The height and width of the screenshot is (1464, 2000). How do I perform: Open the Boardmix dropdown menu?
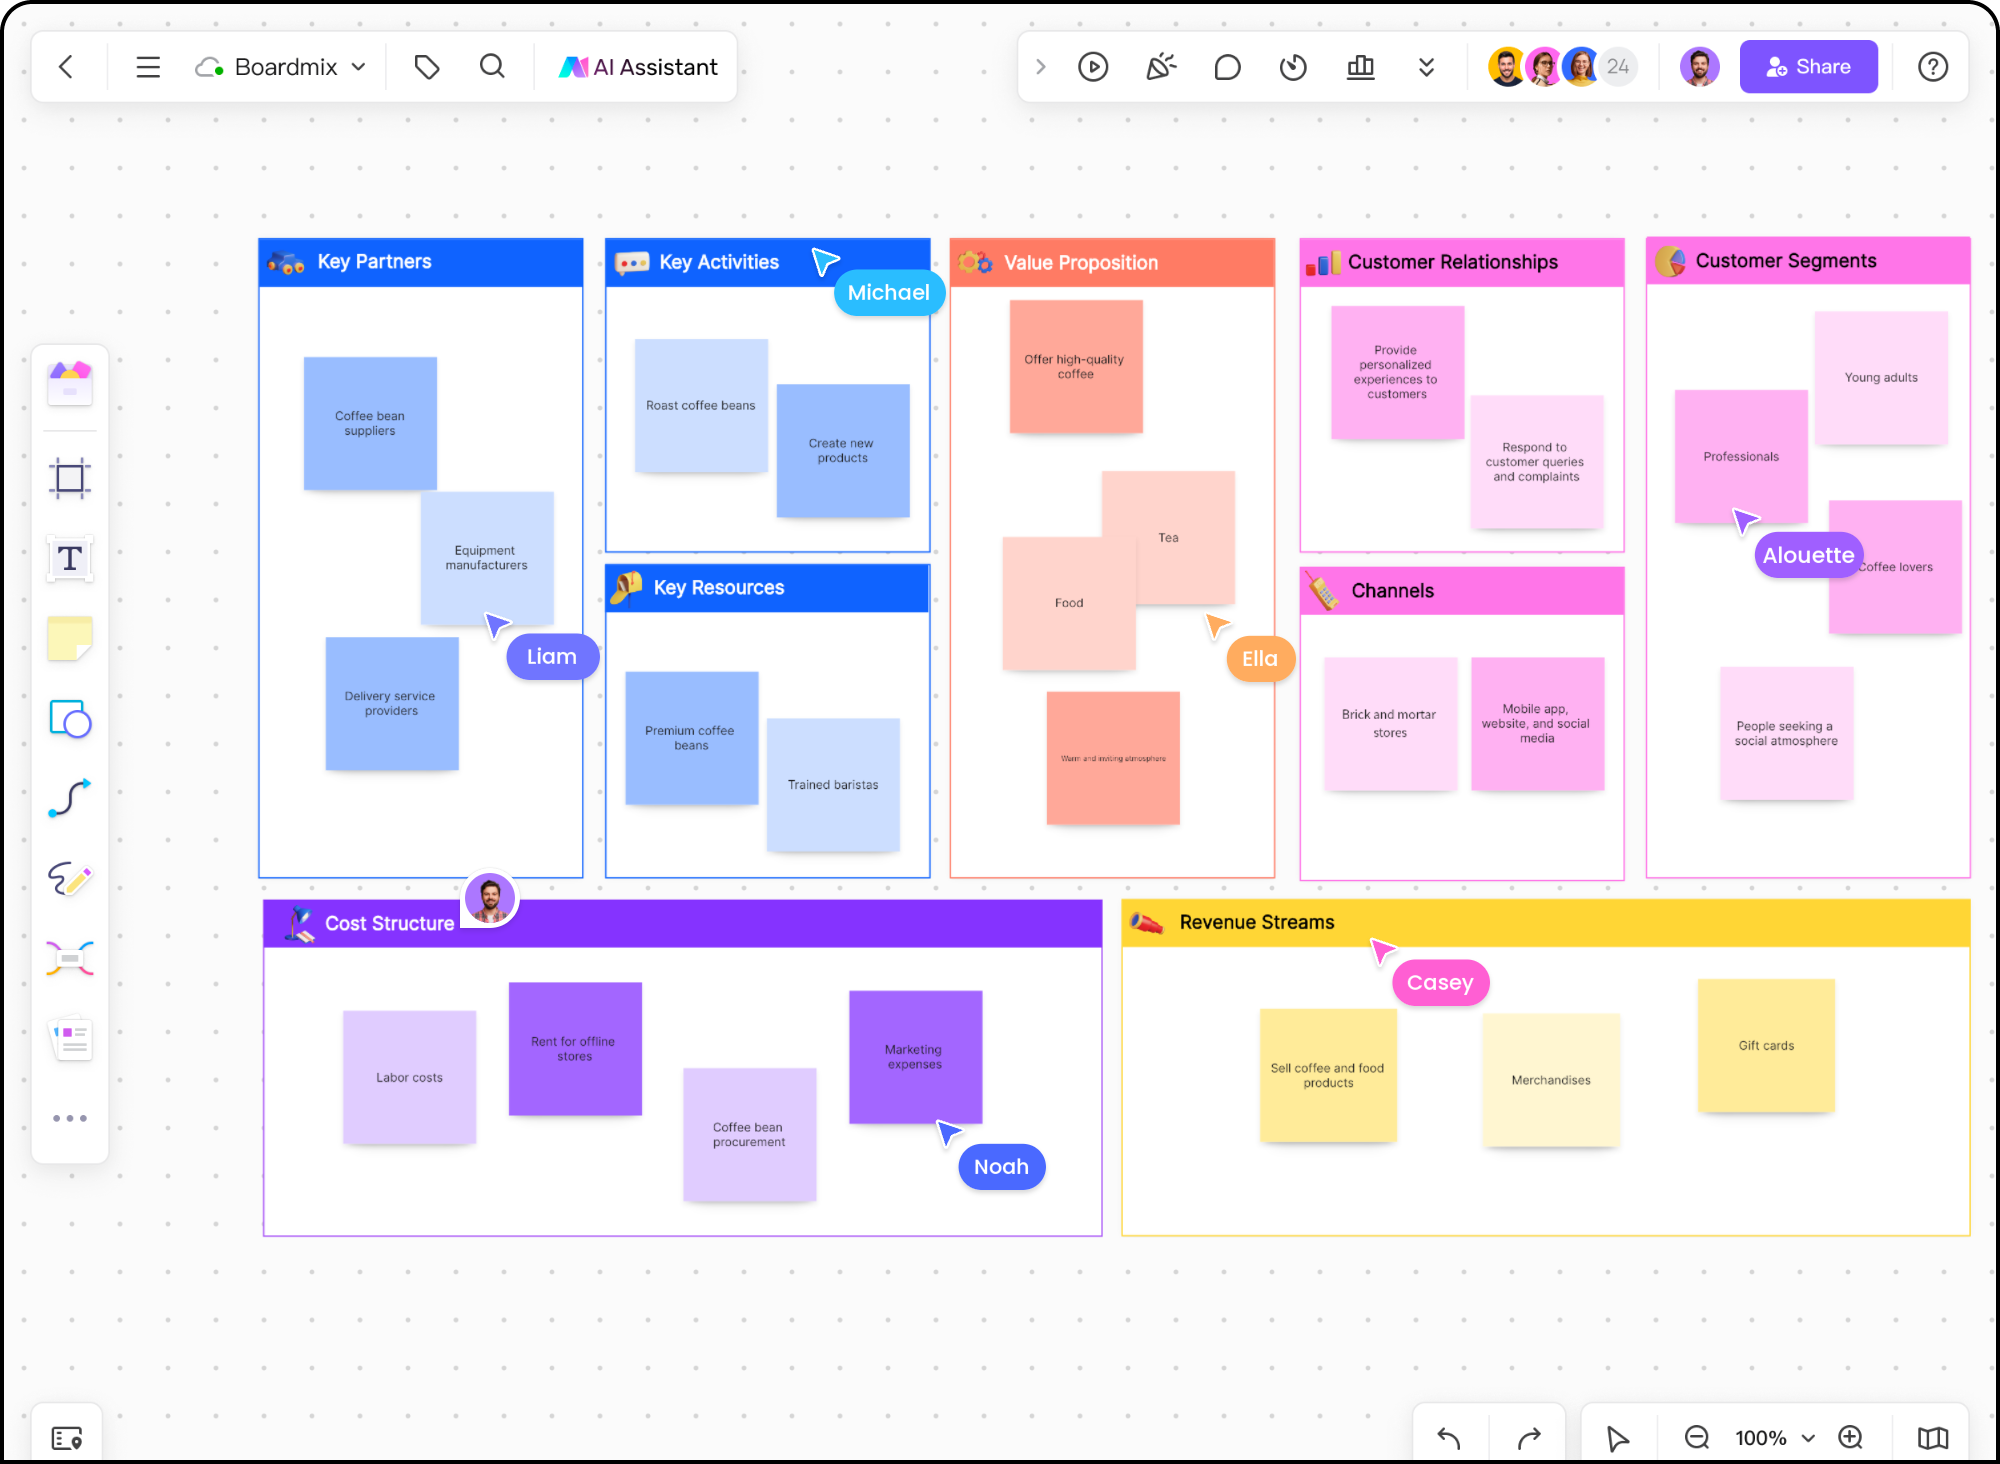click(357, 67)
